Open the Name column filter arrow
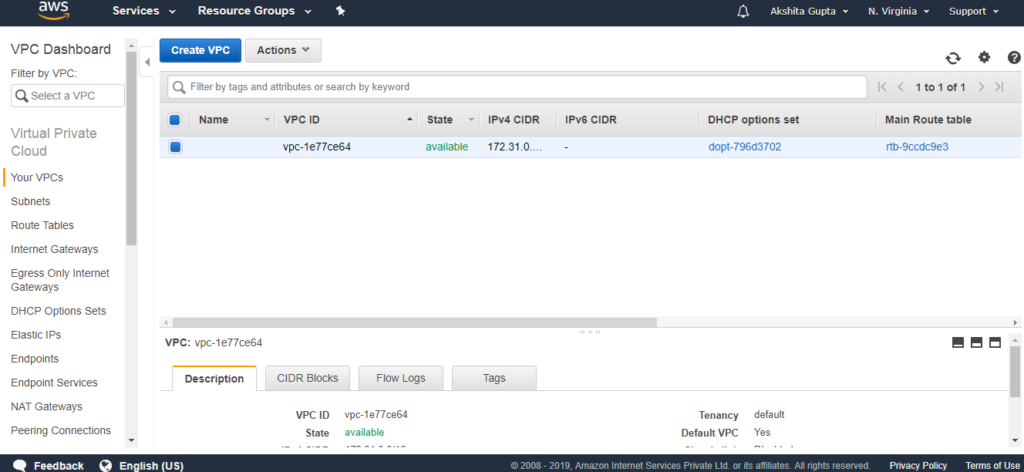 click(266, 120)
